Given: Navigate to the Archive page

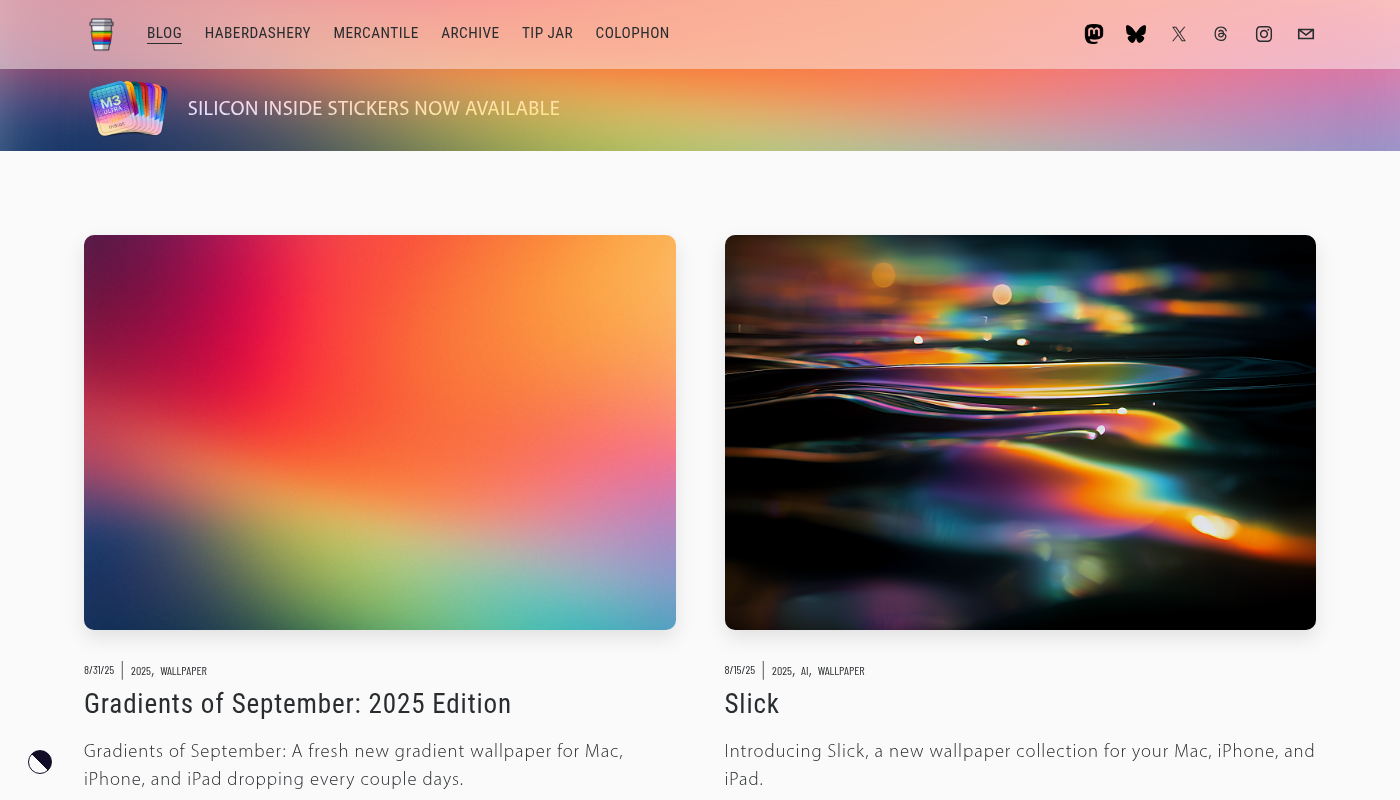Looking at the screenshot, I should coord(470,33).
